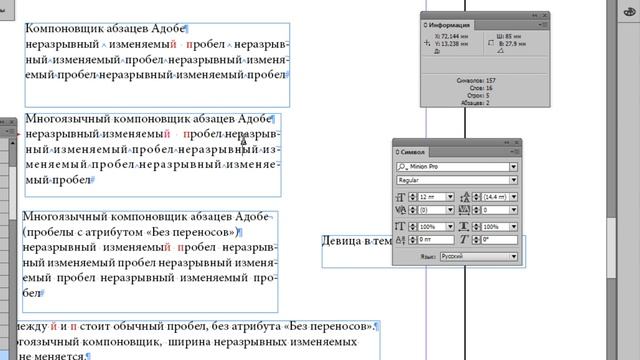Open the horizontal scale dropdown arrow
640x360 pixels.
click(x=514, y=227)
